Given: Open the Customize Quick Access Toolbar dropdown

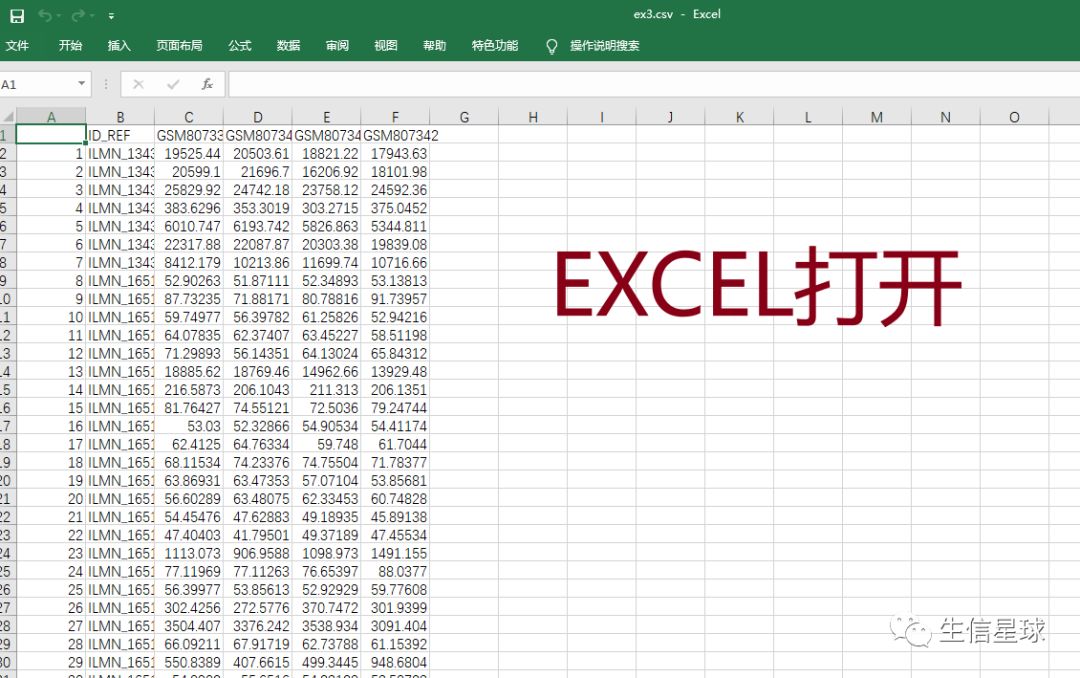Looking at the screenshot, I should point(112,16).
